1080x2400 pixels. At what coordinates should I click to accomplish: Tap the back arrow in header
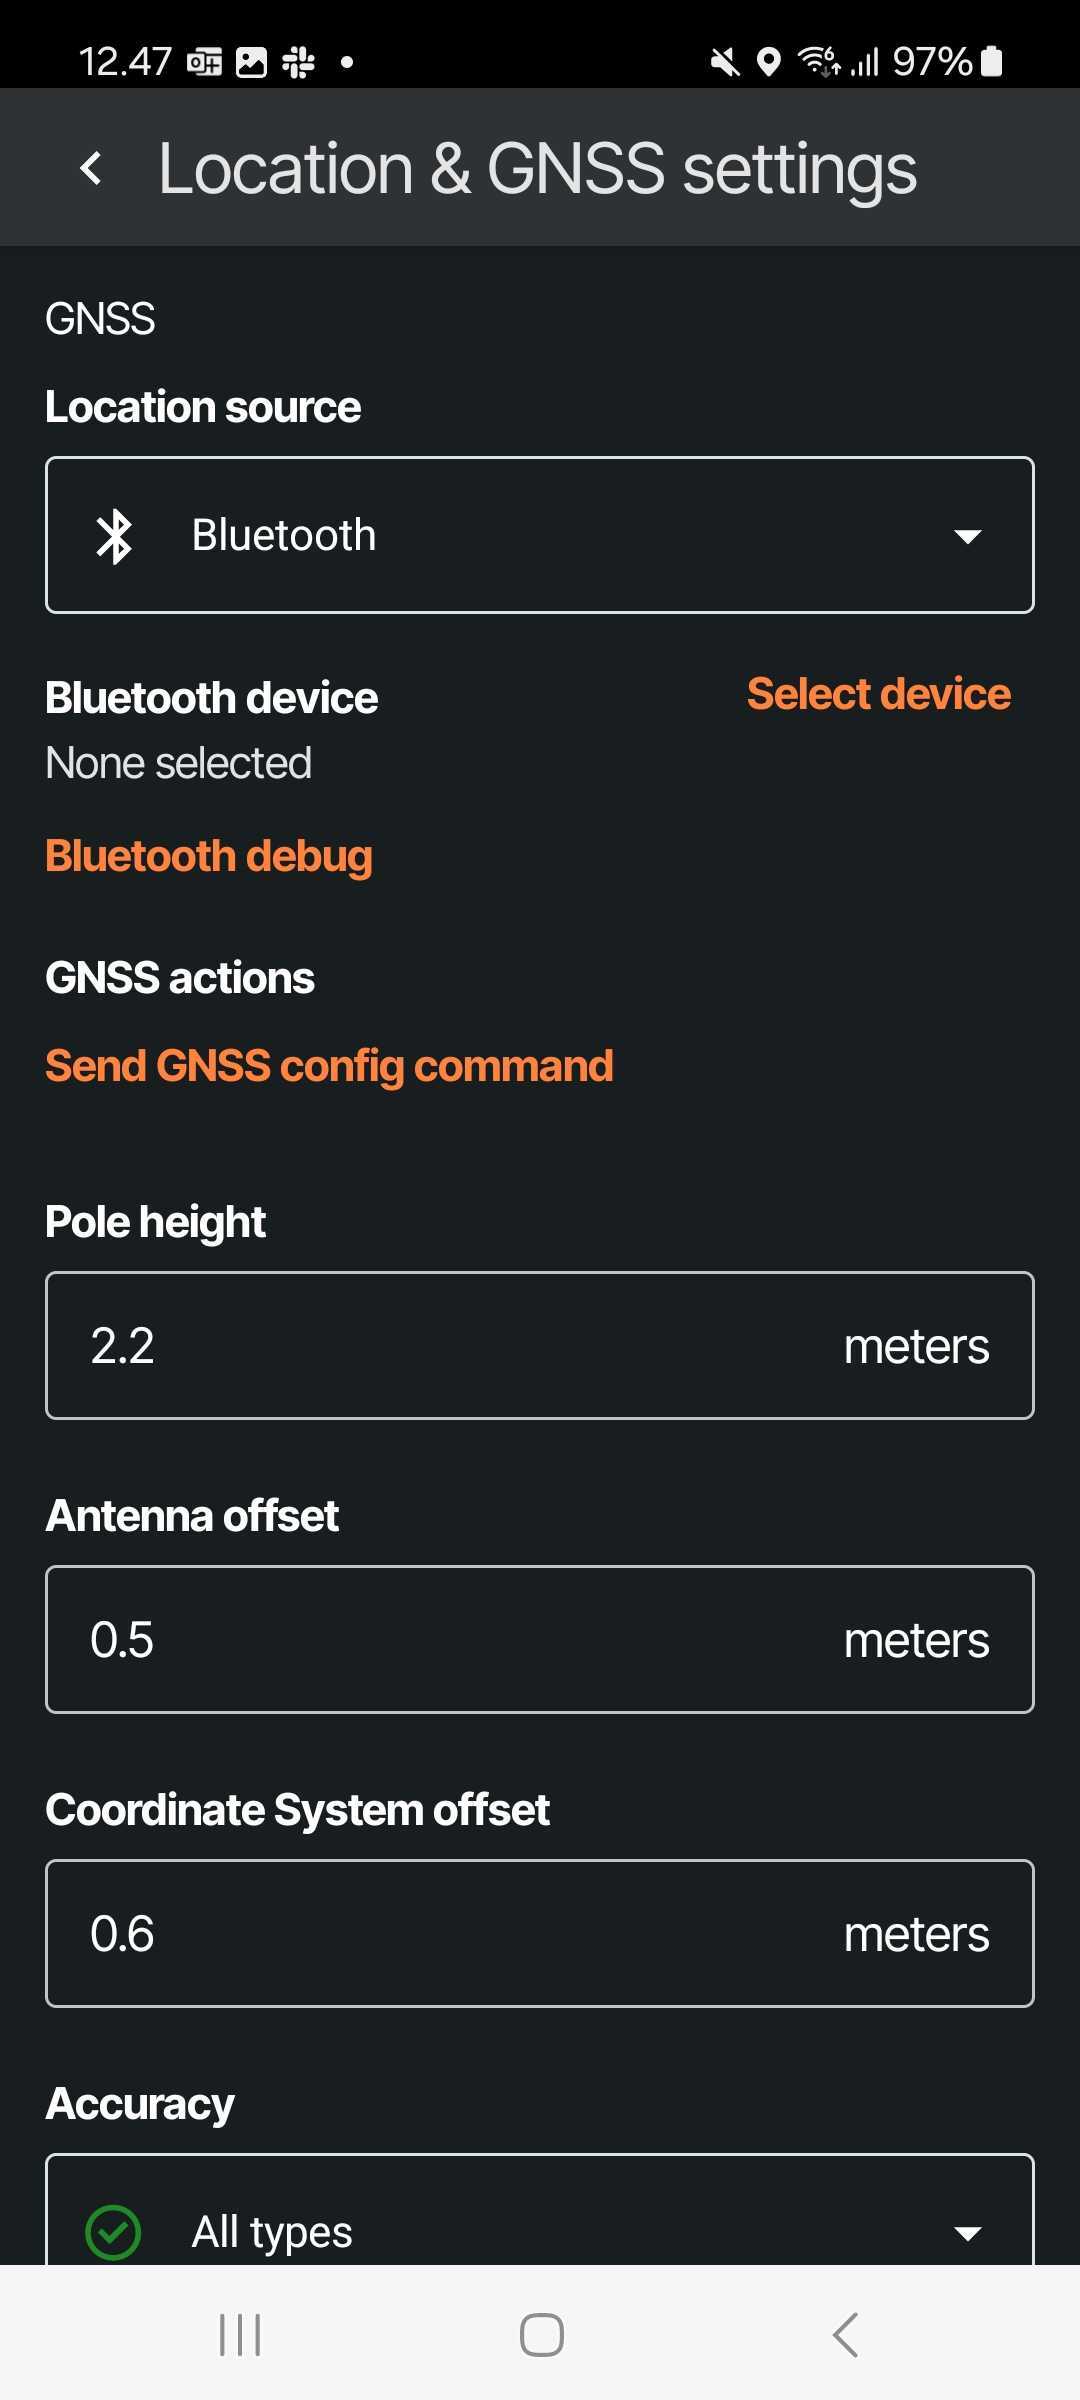[x=91, y=168]
